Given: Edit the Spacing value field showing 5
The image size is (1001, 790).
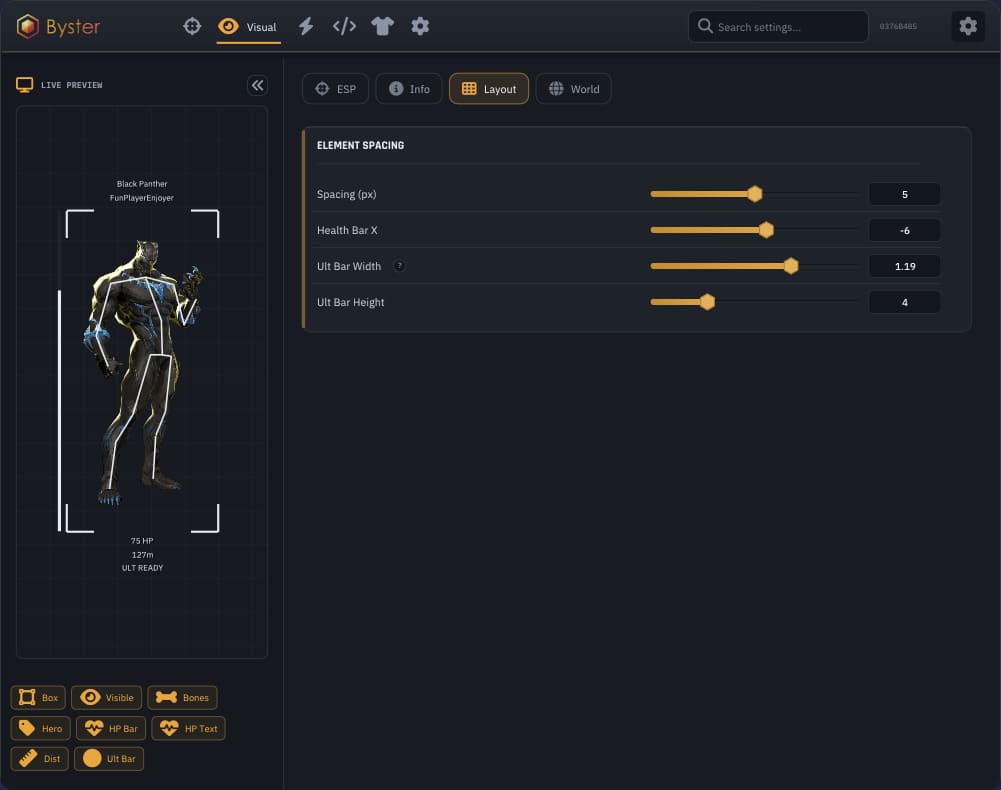Looking at the screenshot, I should [x=904, y=194].
